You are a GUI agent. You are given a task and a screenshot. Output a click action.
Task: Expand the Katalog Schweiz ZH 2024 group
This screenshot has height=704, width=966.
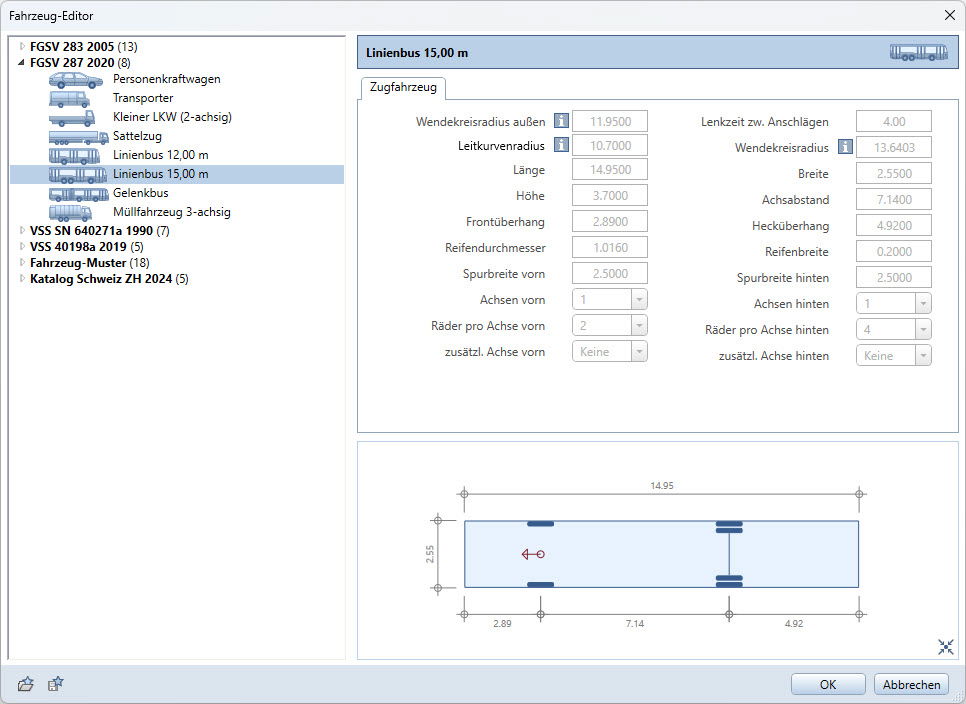point(22,278)
